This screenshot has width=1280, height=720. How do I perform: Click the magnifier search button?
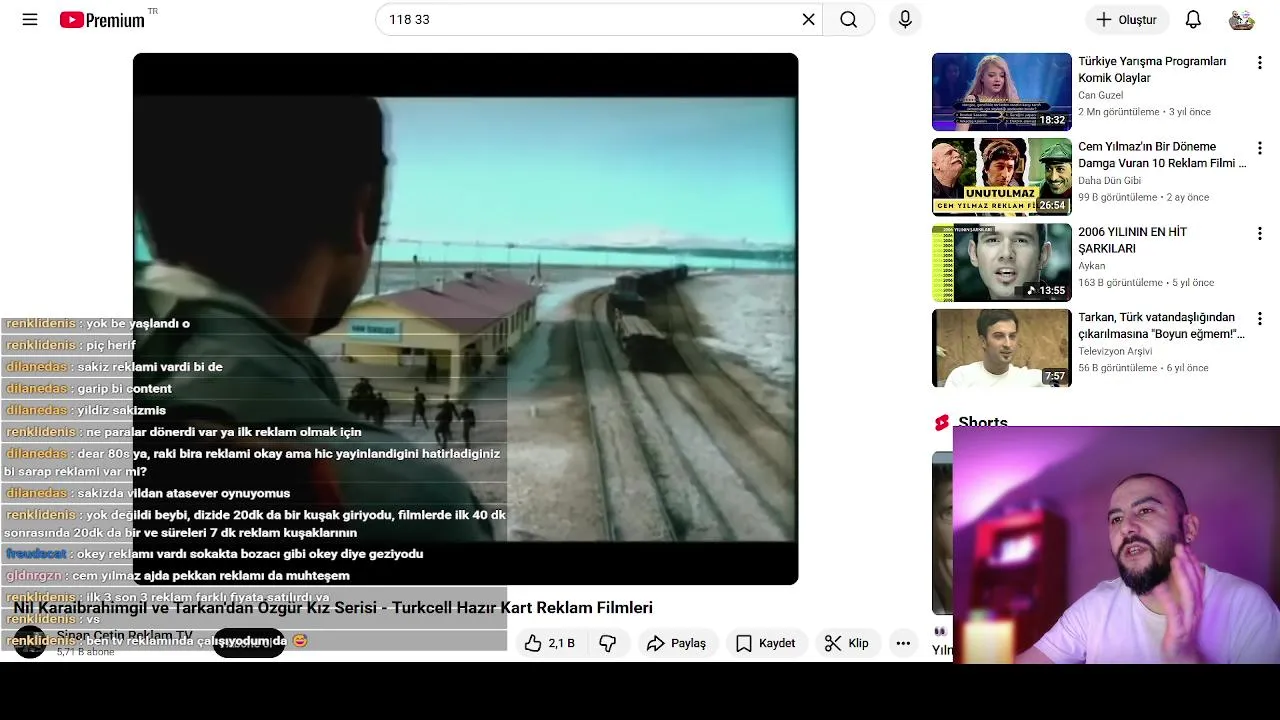(849, 19)
